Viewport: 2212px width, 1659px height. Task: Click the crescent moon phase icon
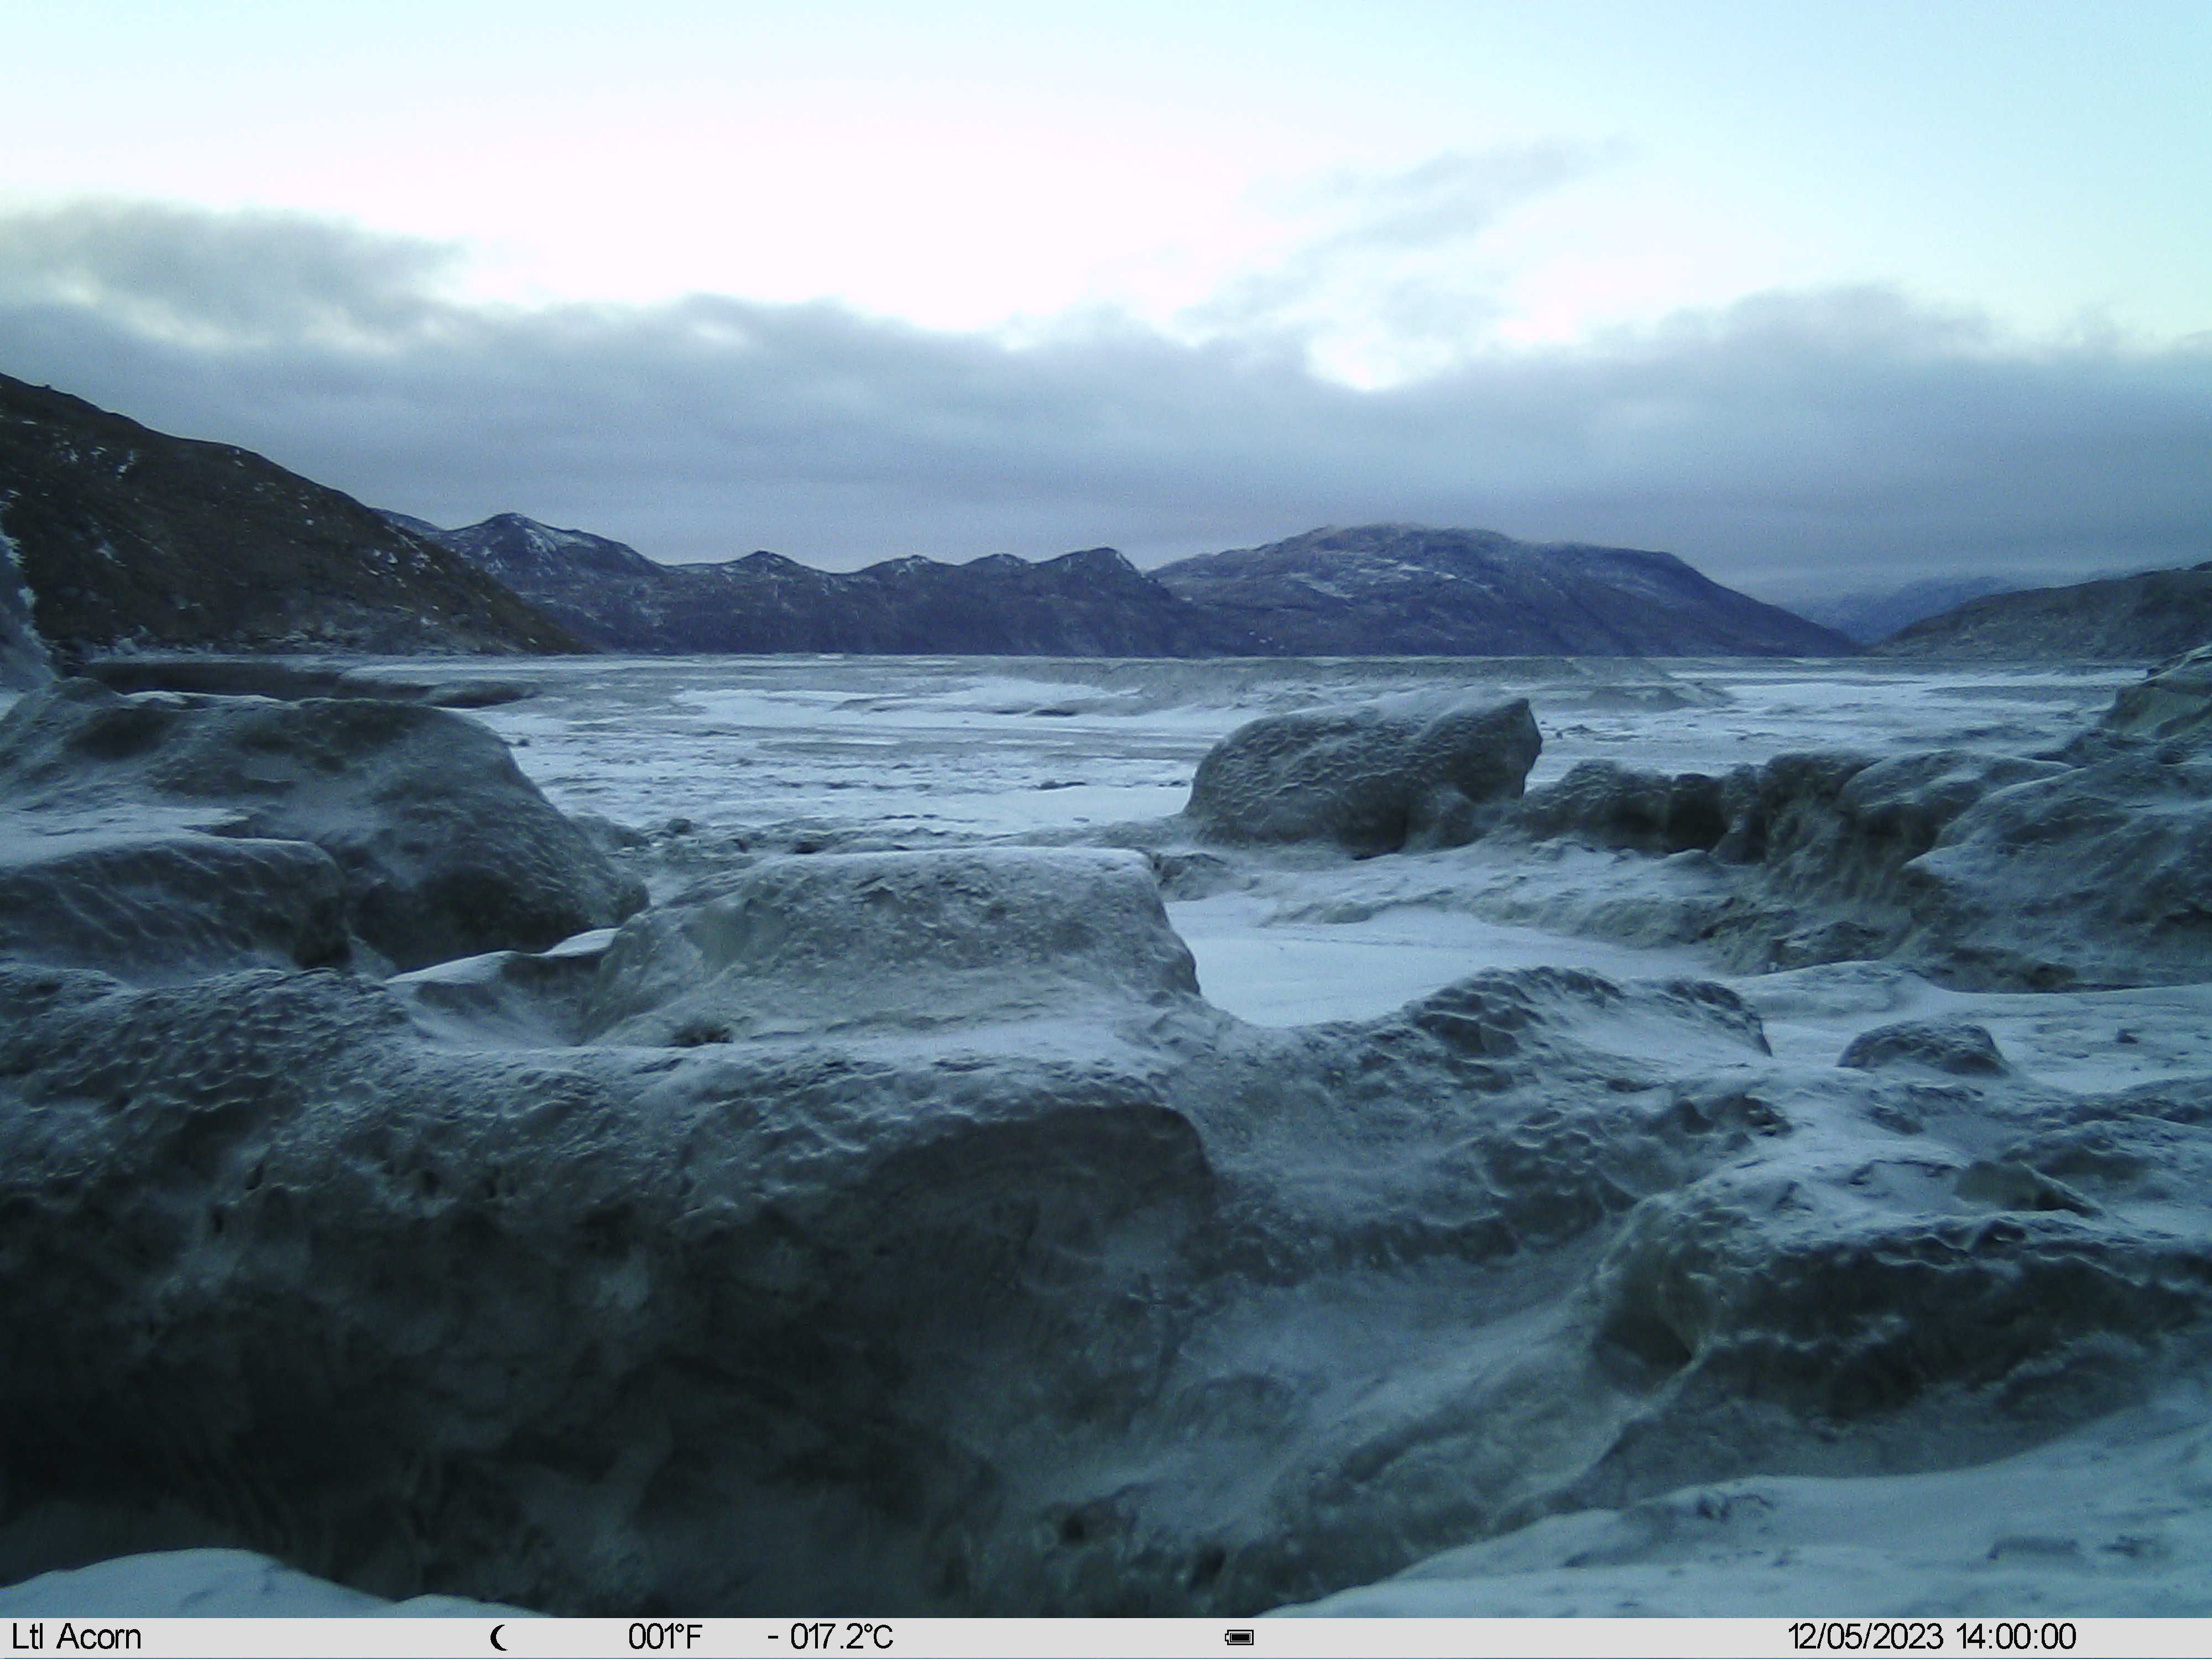(499, 1638)
